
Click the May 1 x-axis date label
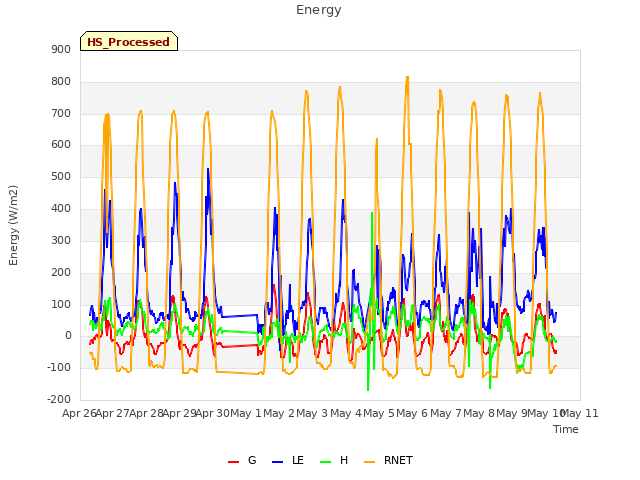(246, 413)
